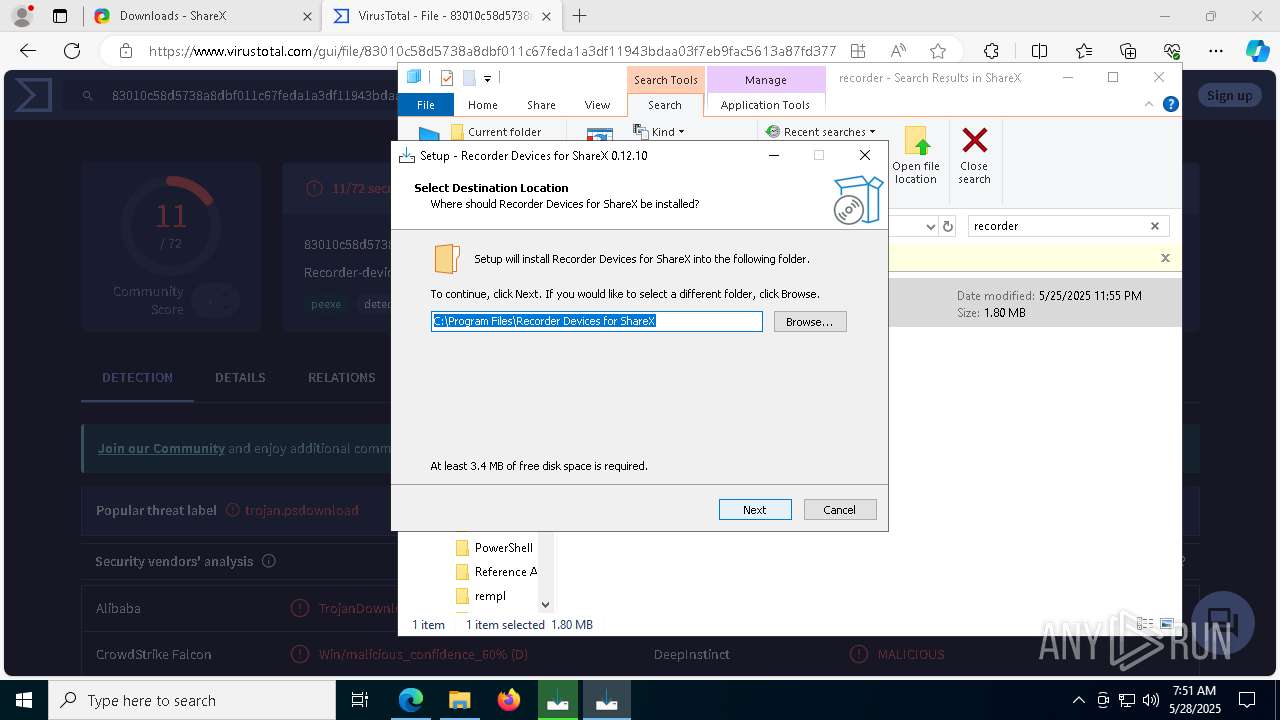
Task: Open Windows Start menu
Action: pos(24,700)
